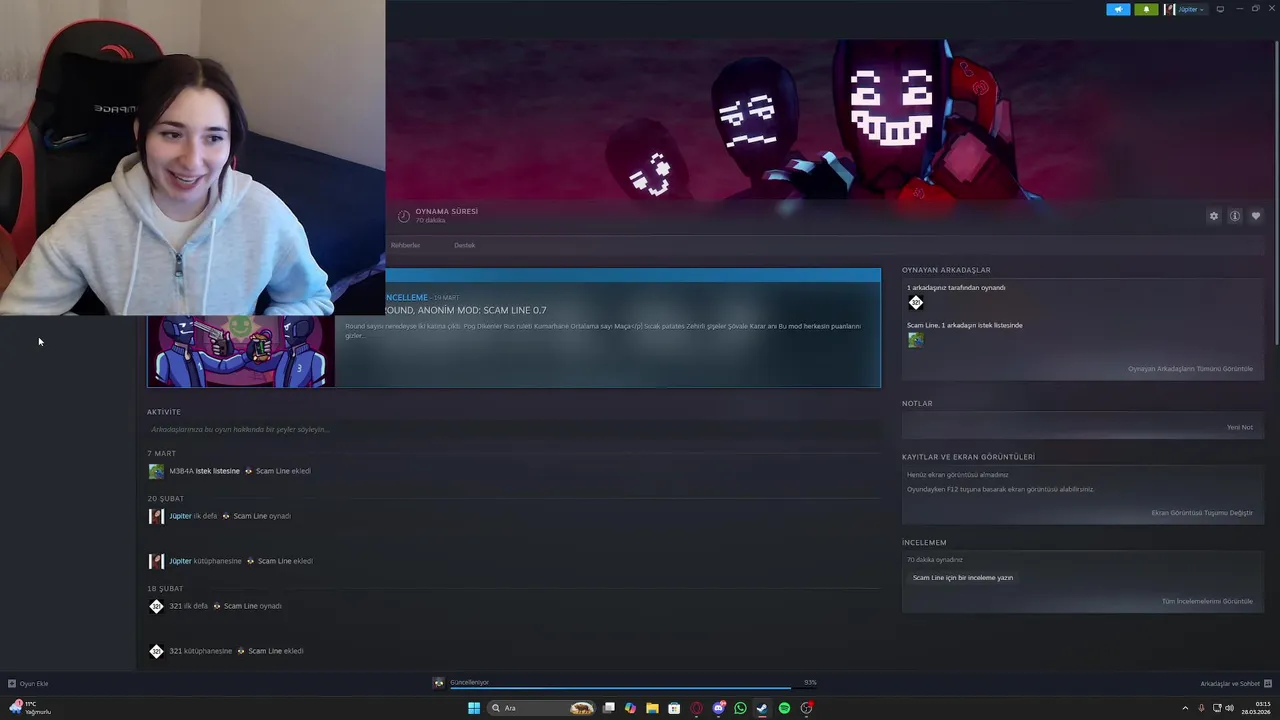Open M3B4A user name link

click(181, 471)
